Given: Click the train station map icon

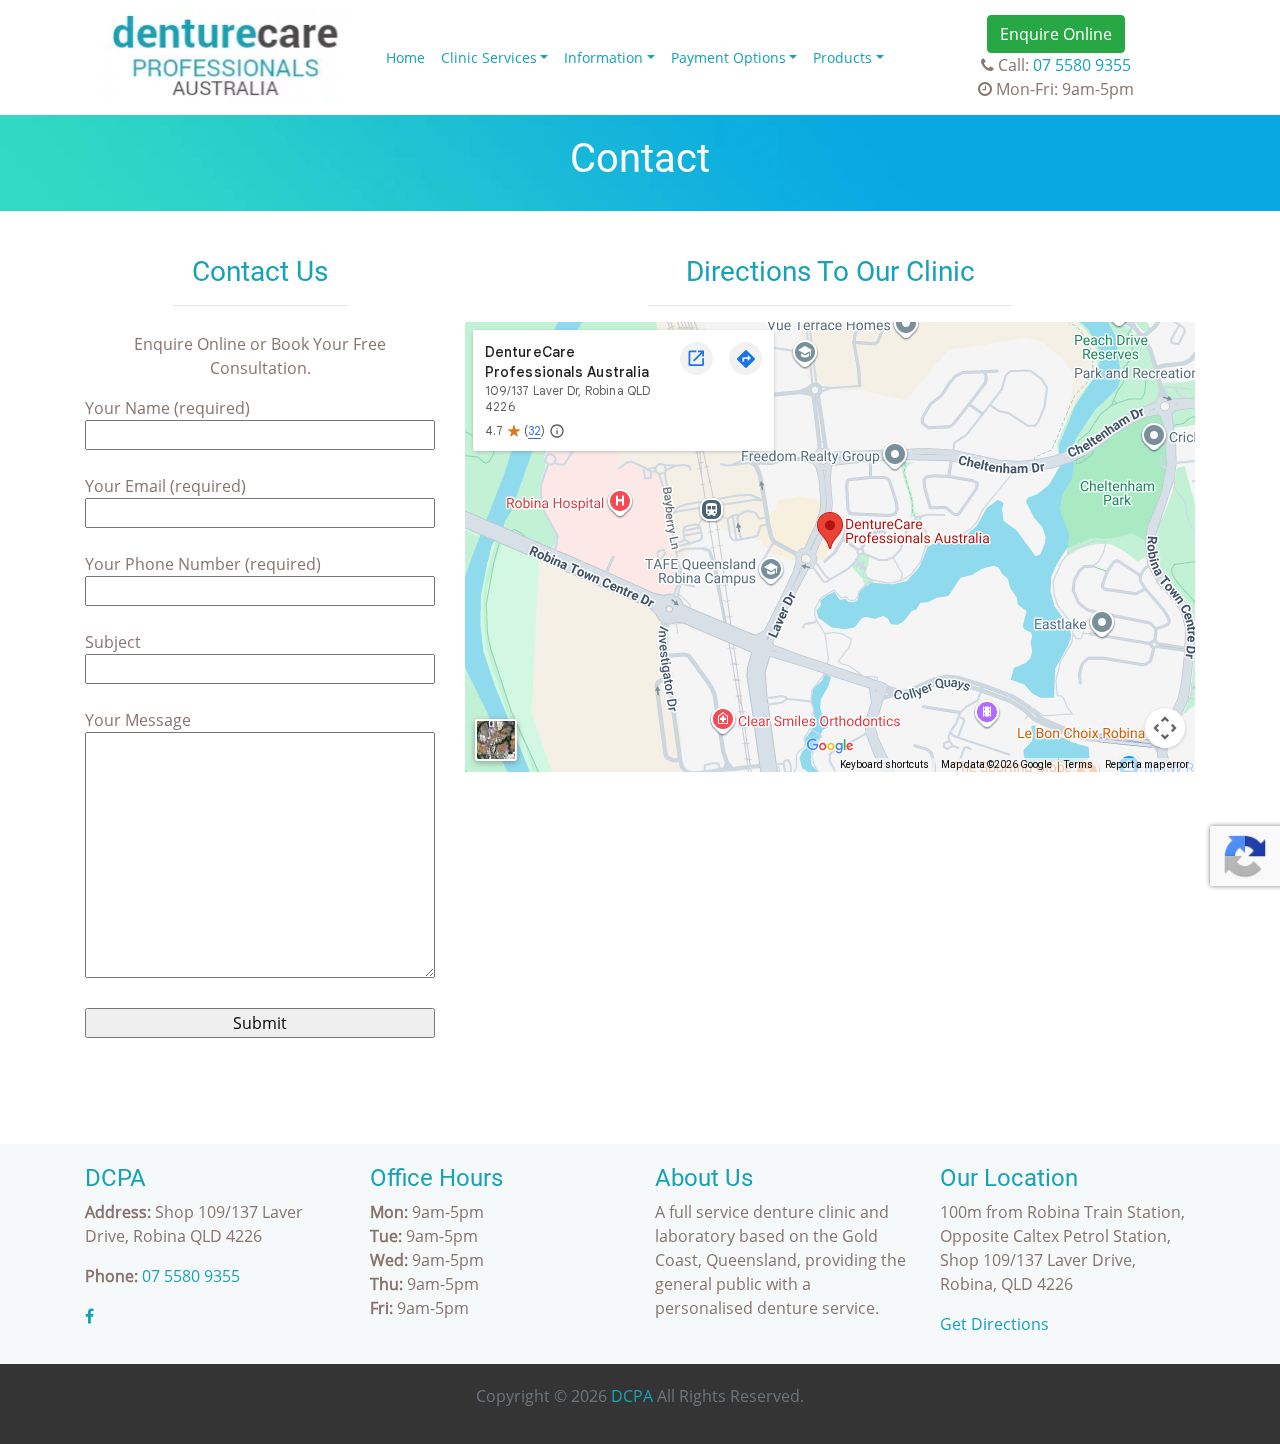Looking at the screenshot, I should [x=711, y=510].
